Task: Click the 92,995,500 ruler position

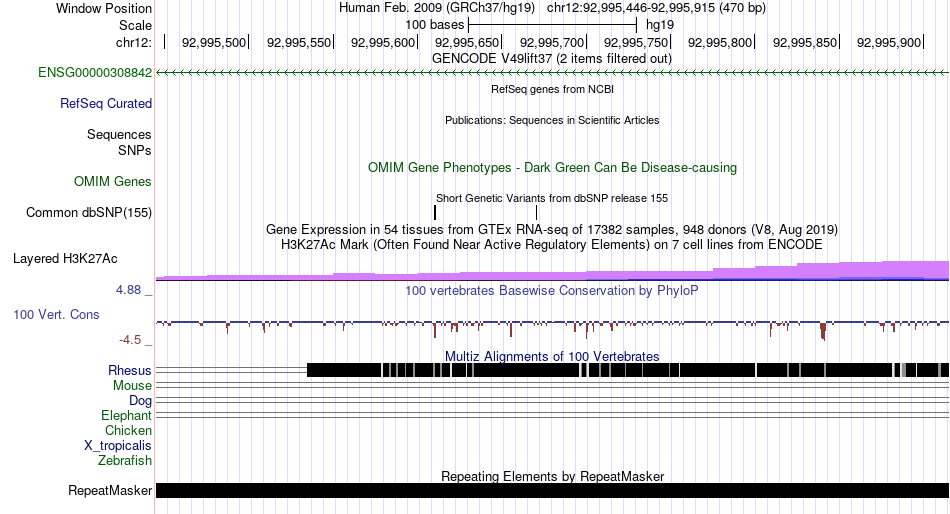Action: (214, 42)
